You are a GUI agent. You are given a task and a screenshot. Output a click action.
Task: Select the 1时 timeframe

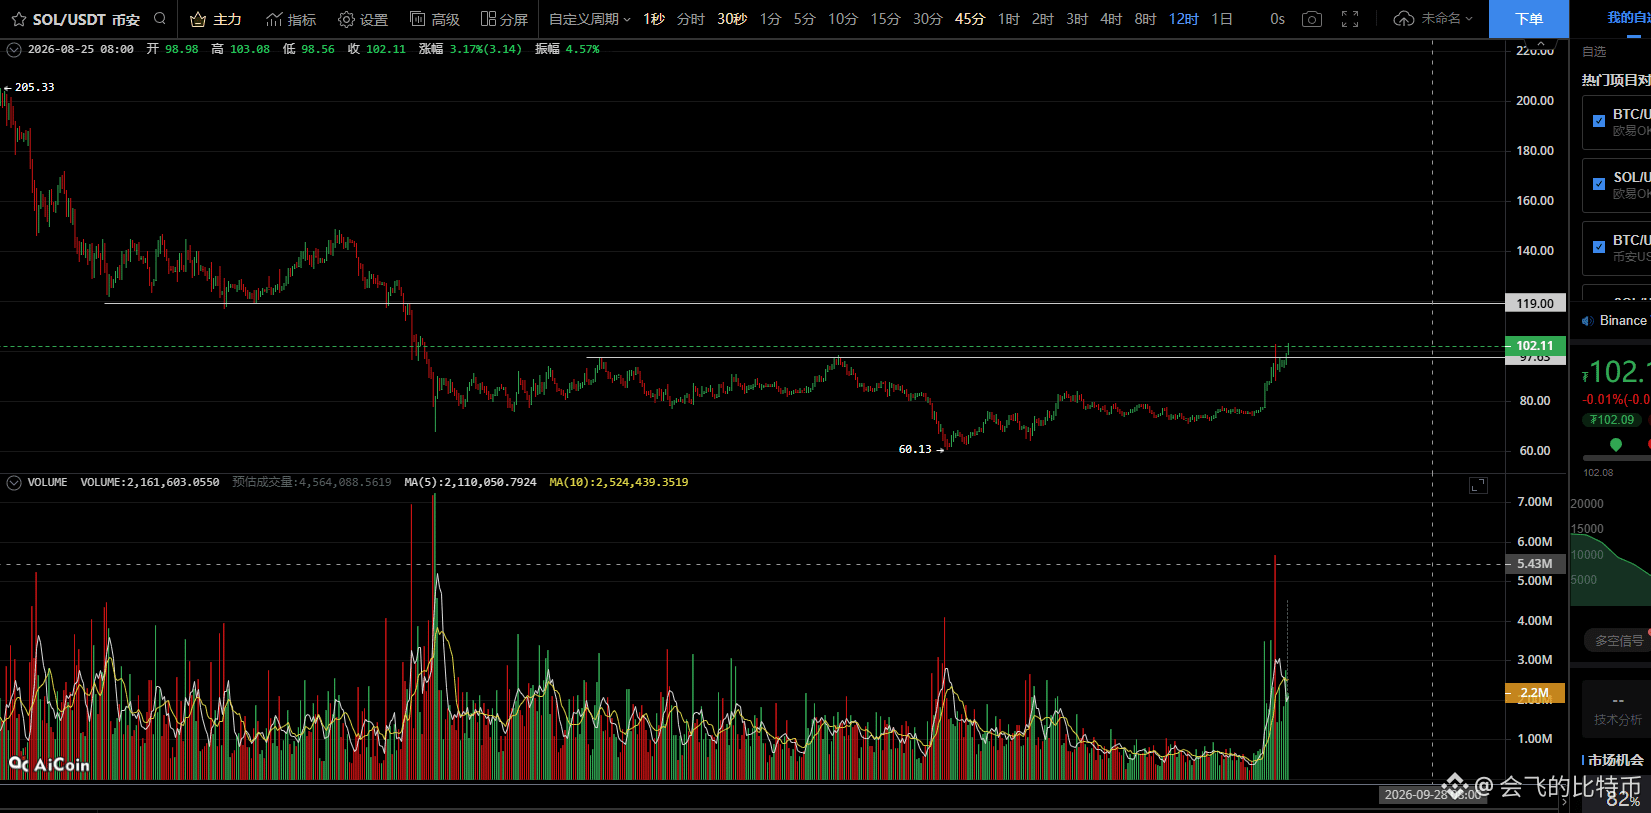pos(1009,19)
